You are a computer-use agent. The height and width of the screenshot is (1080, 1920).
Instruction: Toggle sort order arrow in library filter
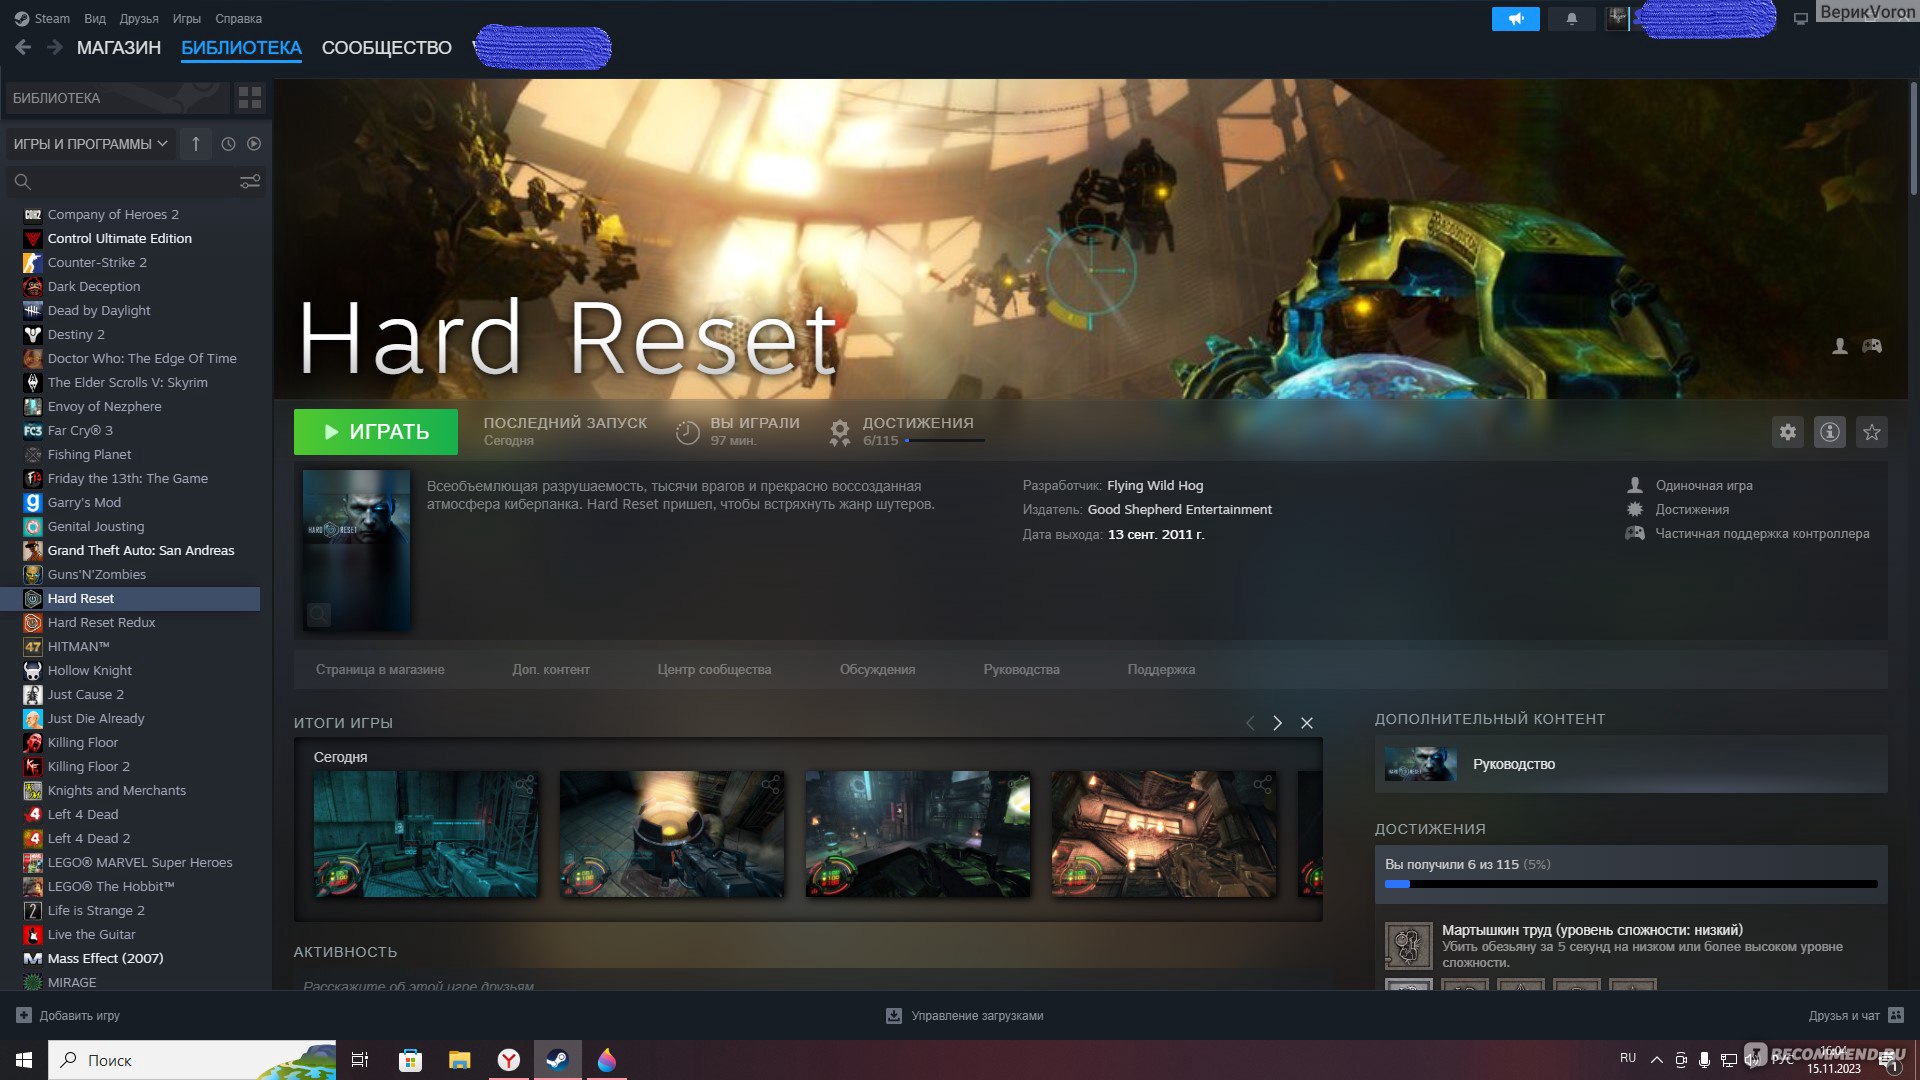tap(195, 144)
